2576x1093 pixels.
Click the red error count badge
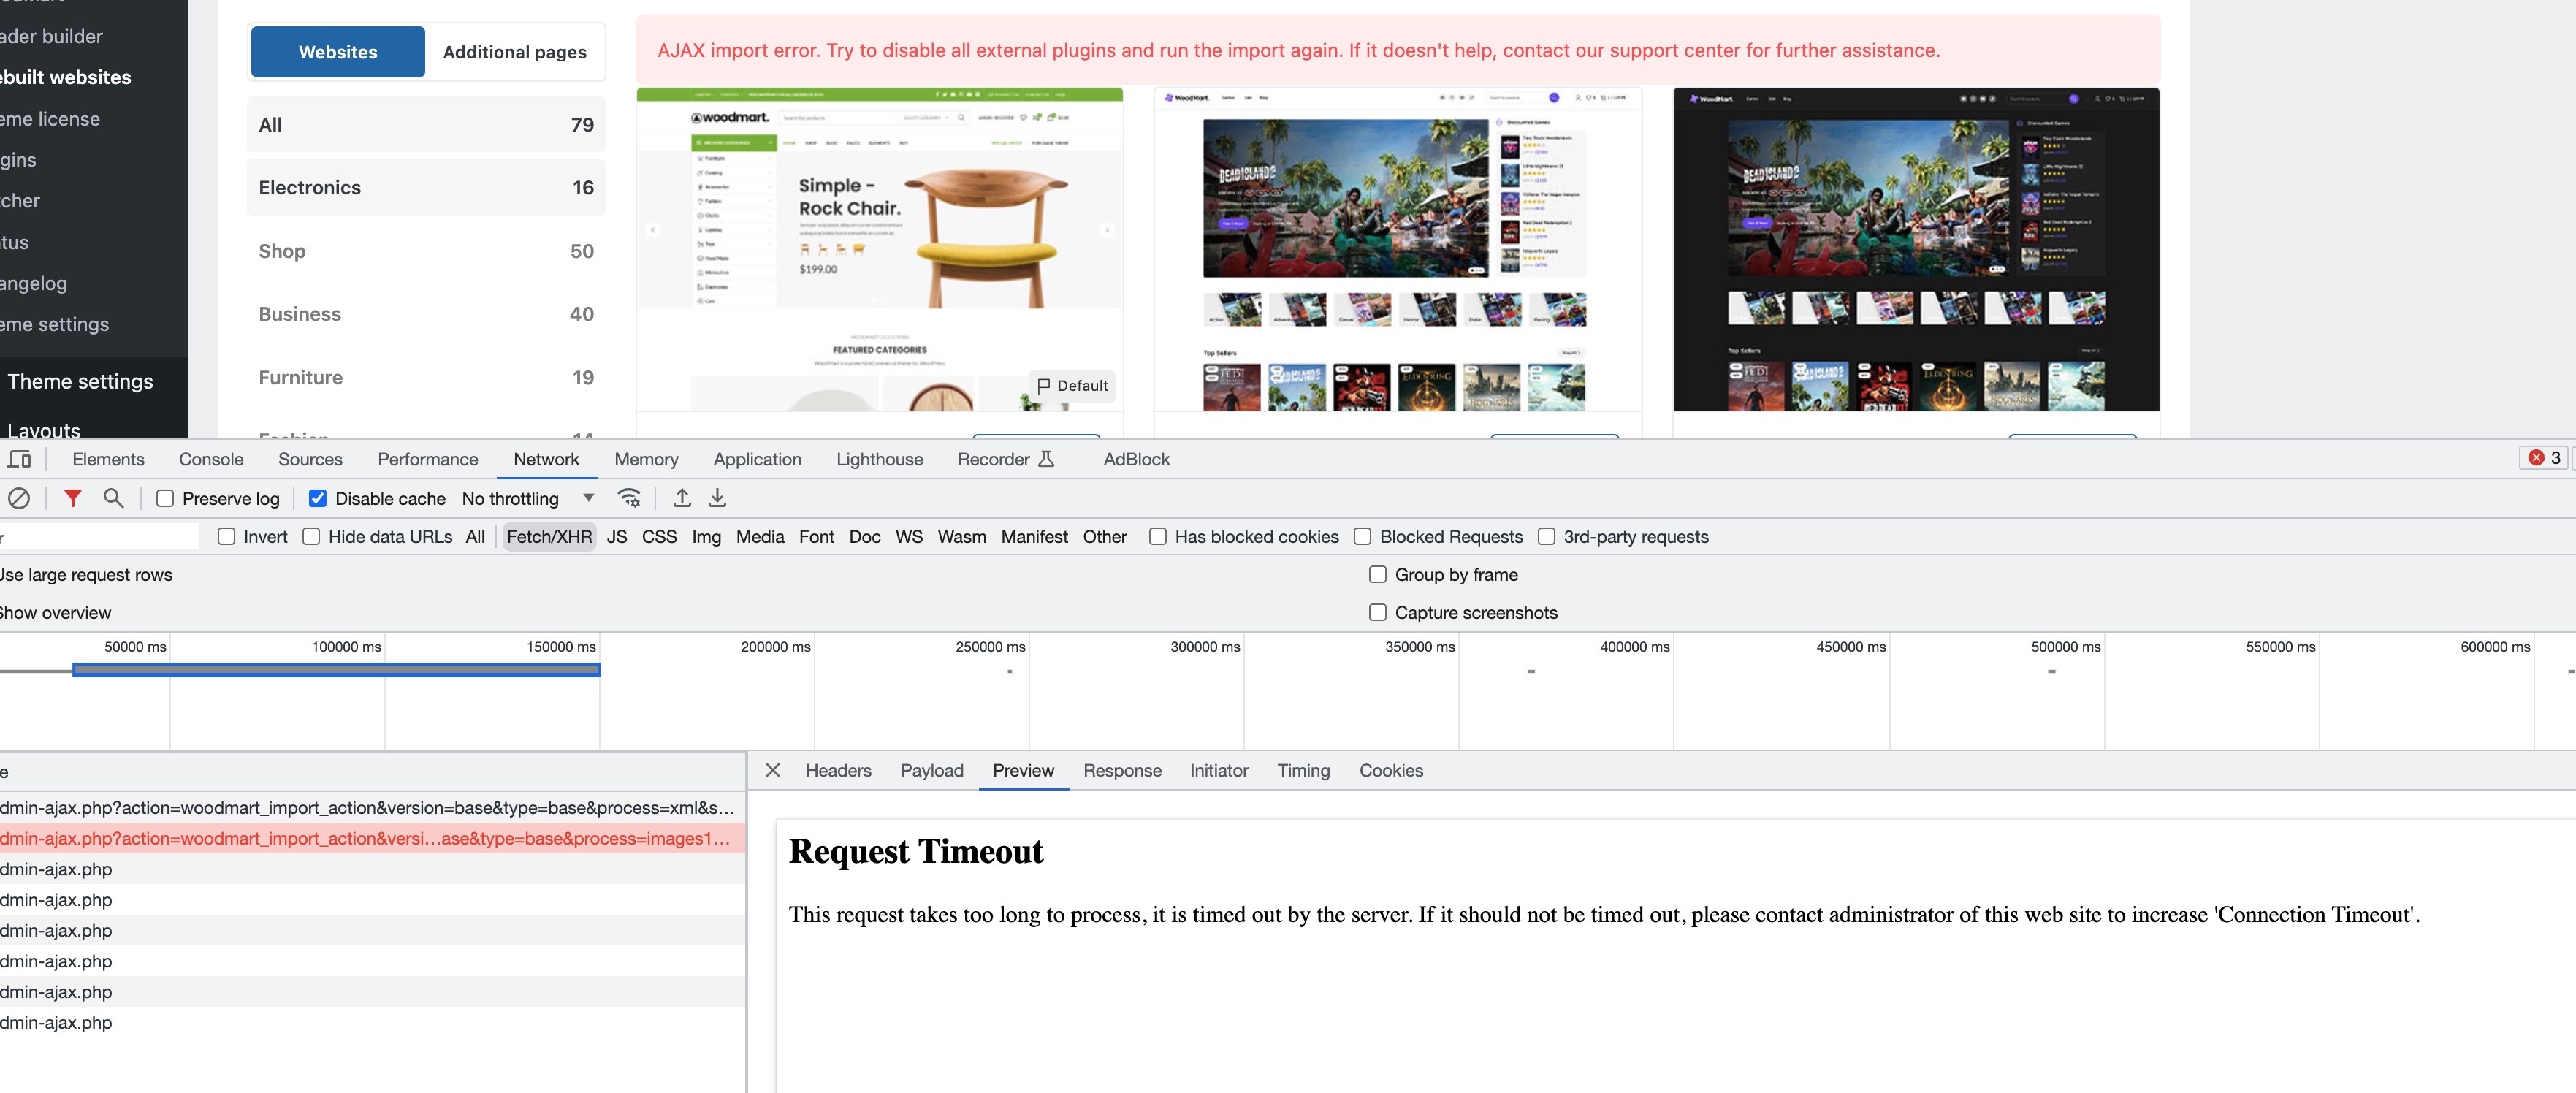coord(2545,458)
